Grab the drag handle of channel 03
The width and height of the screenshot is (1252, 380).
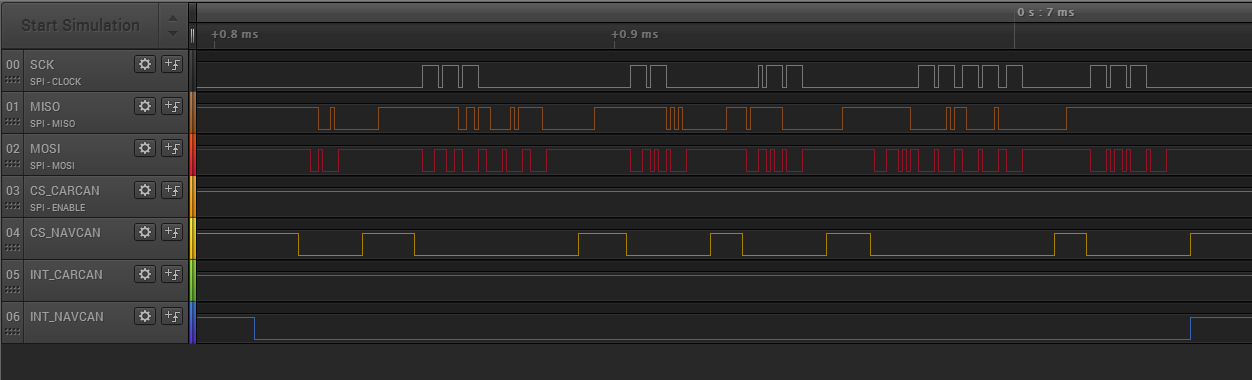coord(13,207)
